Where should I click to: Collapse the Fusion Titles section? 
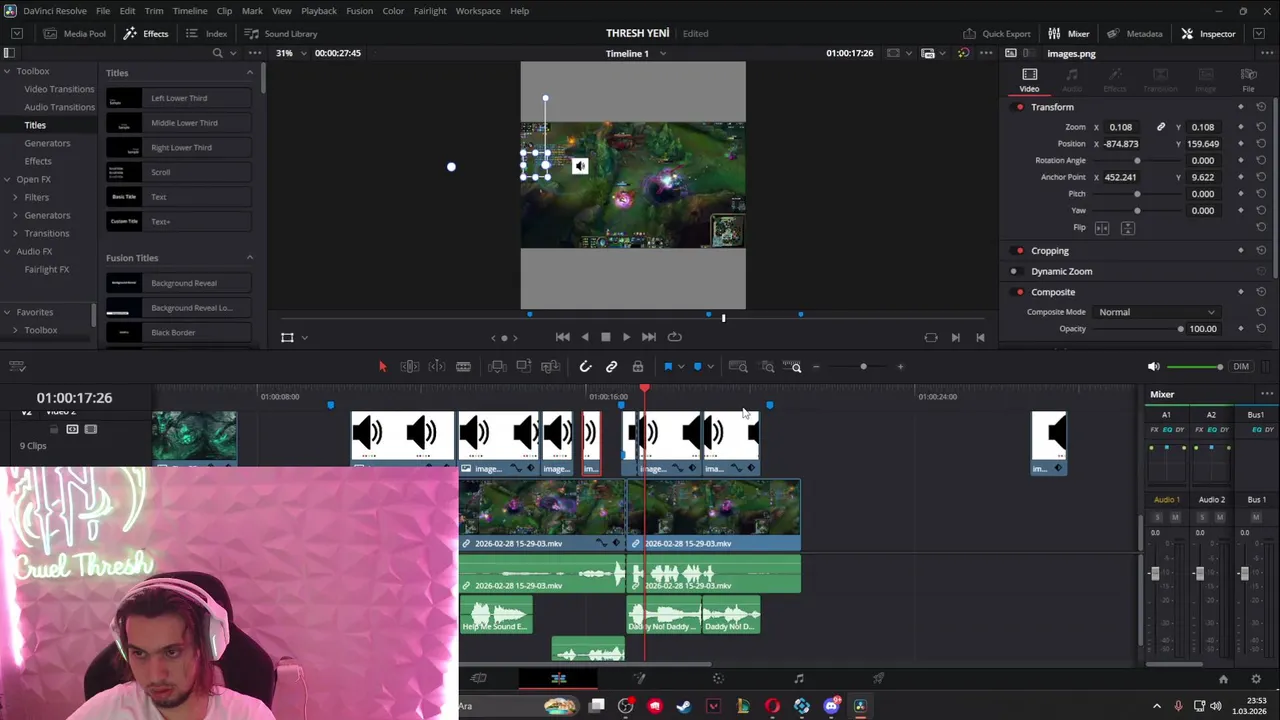click(249, 258)
